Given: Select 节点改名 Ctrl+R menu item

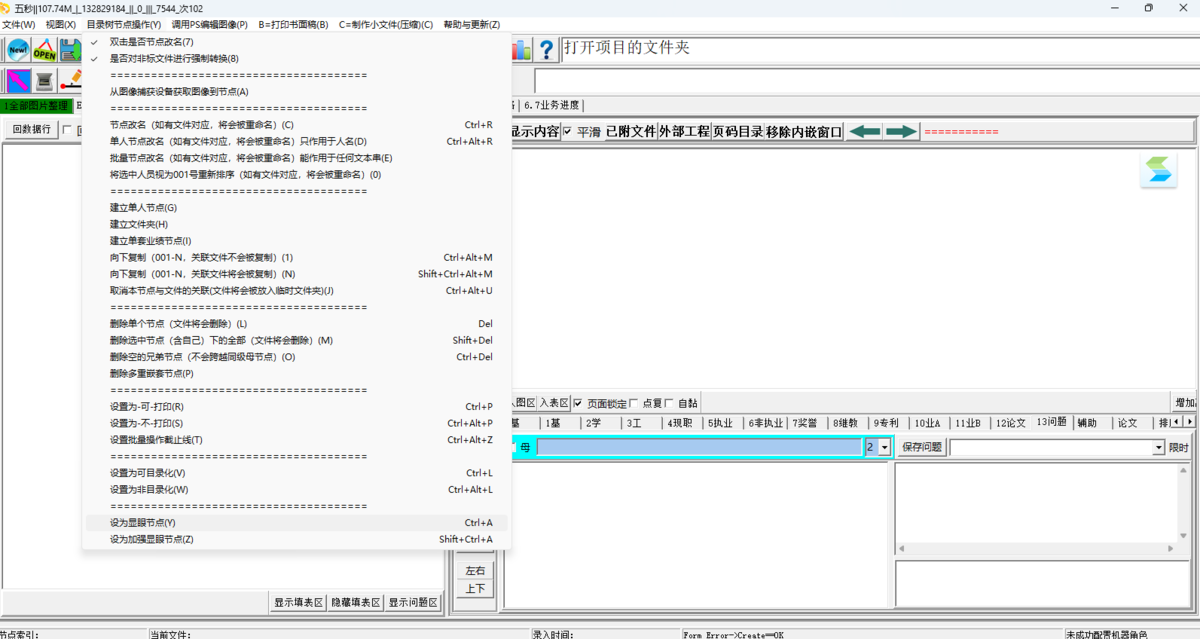Looking at the screenshot, I should point(297,125).
